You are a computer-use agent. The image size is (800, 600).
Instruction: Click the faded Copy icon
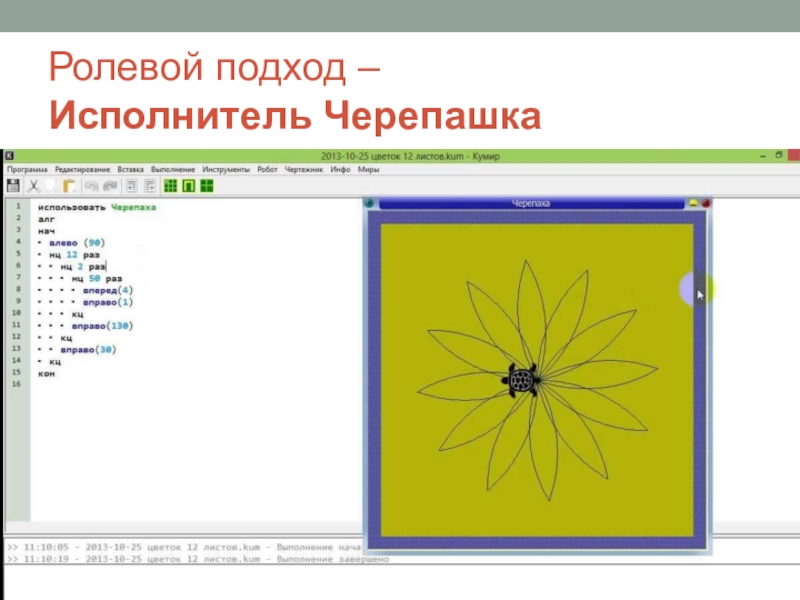(x=51, y=186)
